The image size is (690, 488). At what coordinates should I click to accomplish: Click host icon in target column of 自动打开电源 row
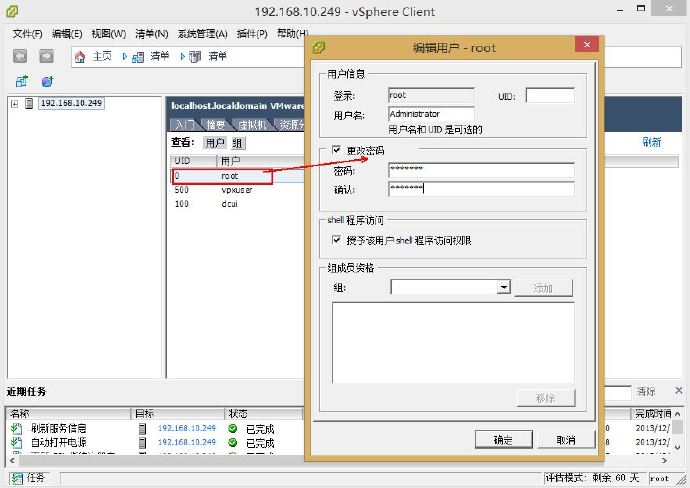click(x=143, y=442)
